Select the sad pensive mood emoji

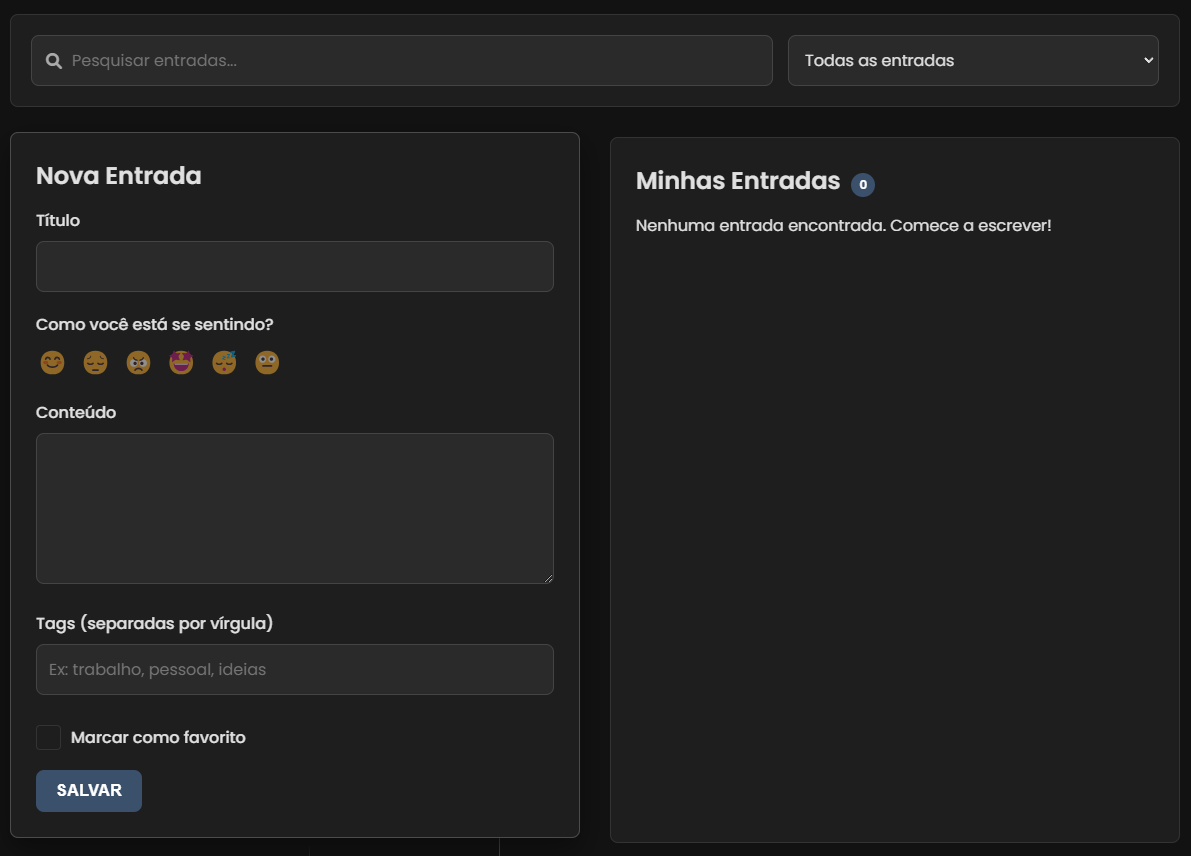(96, 362)
